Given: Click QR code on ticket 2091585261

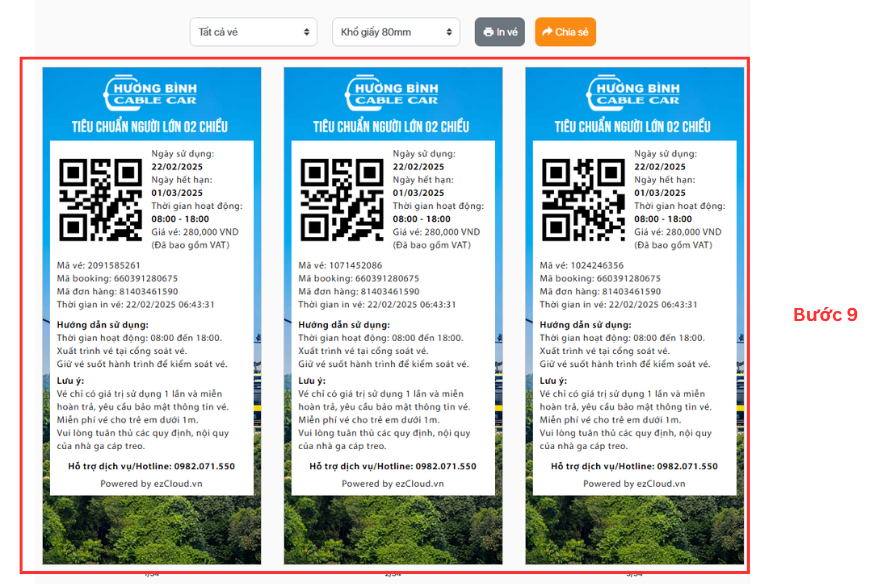Looking at the screenshot, I should tap(100, 198).
